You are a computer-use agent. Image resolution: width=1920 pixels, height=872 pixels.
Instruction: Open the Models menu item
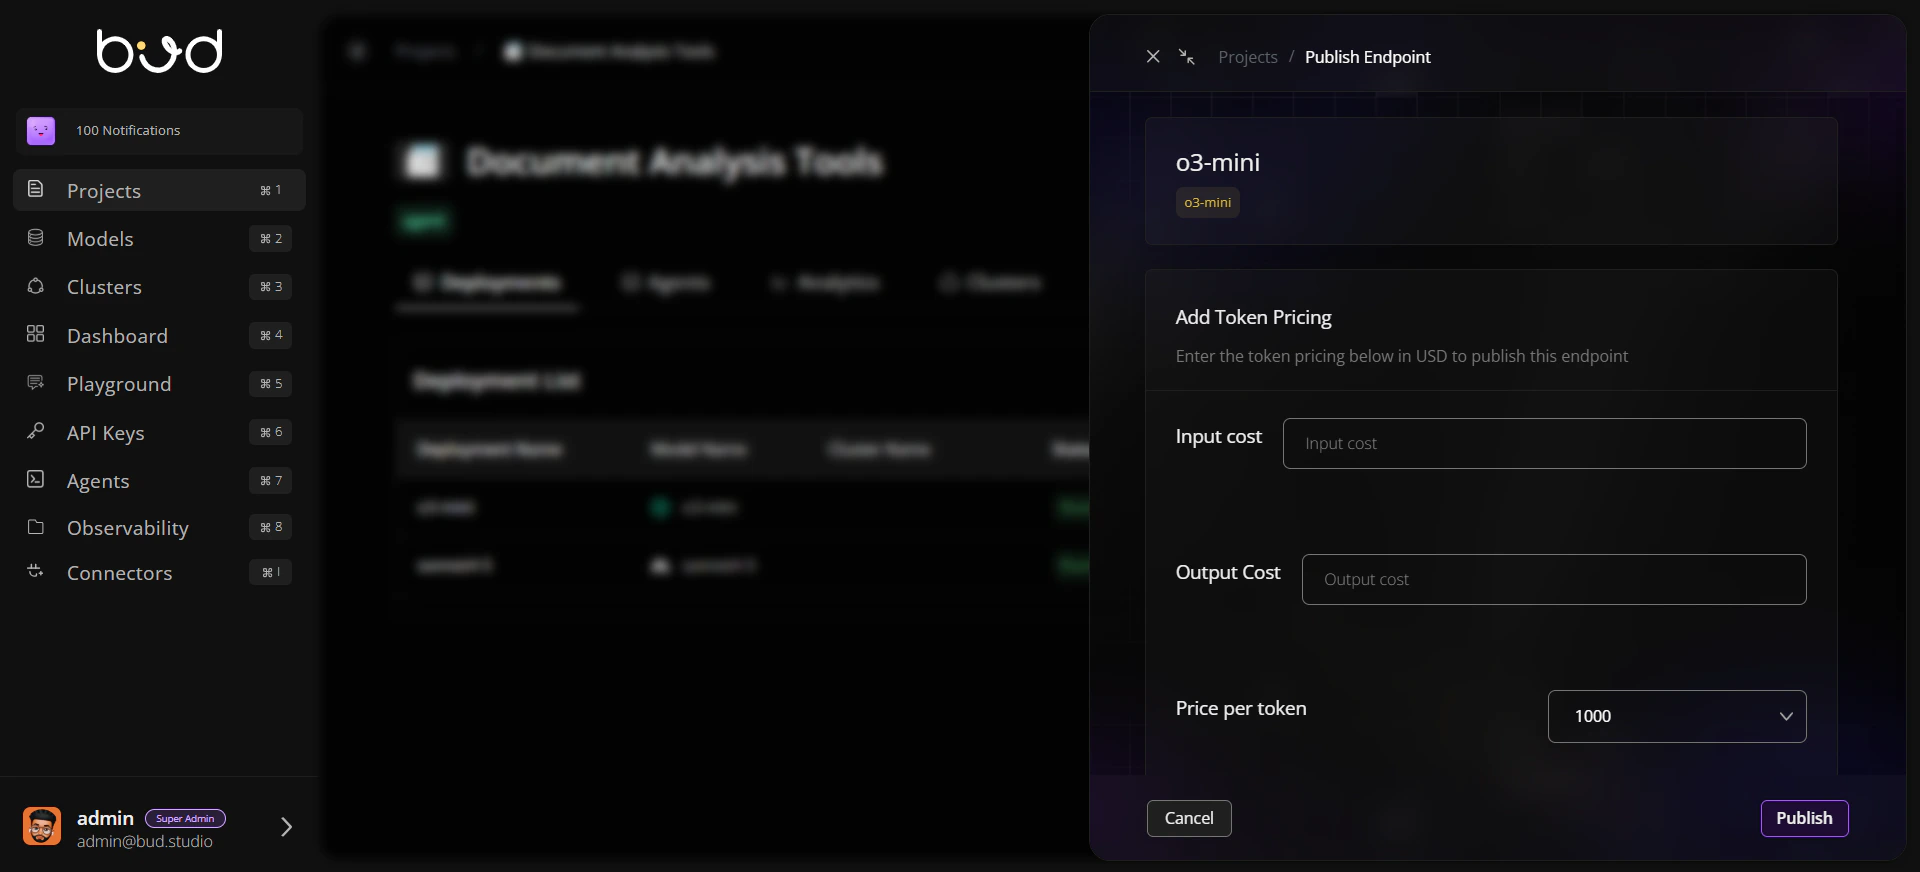(159, 238)
